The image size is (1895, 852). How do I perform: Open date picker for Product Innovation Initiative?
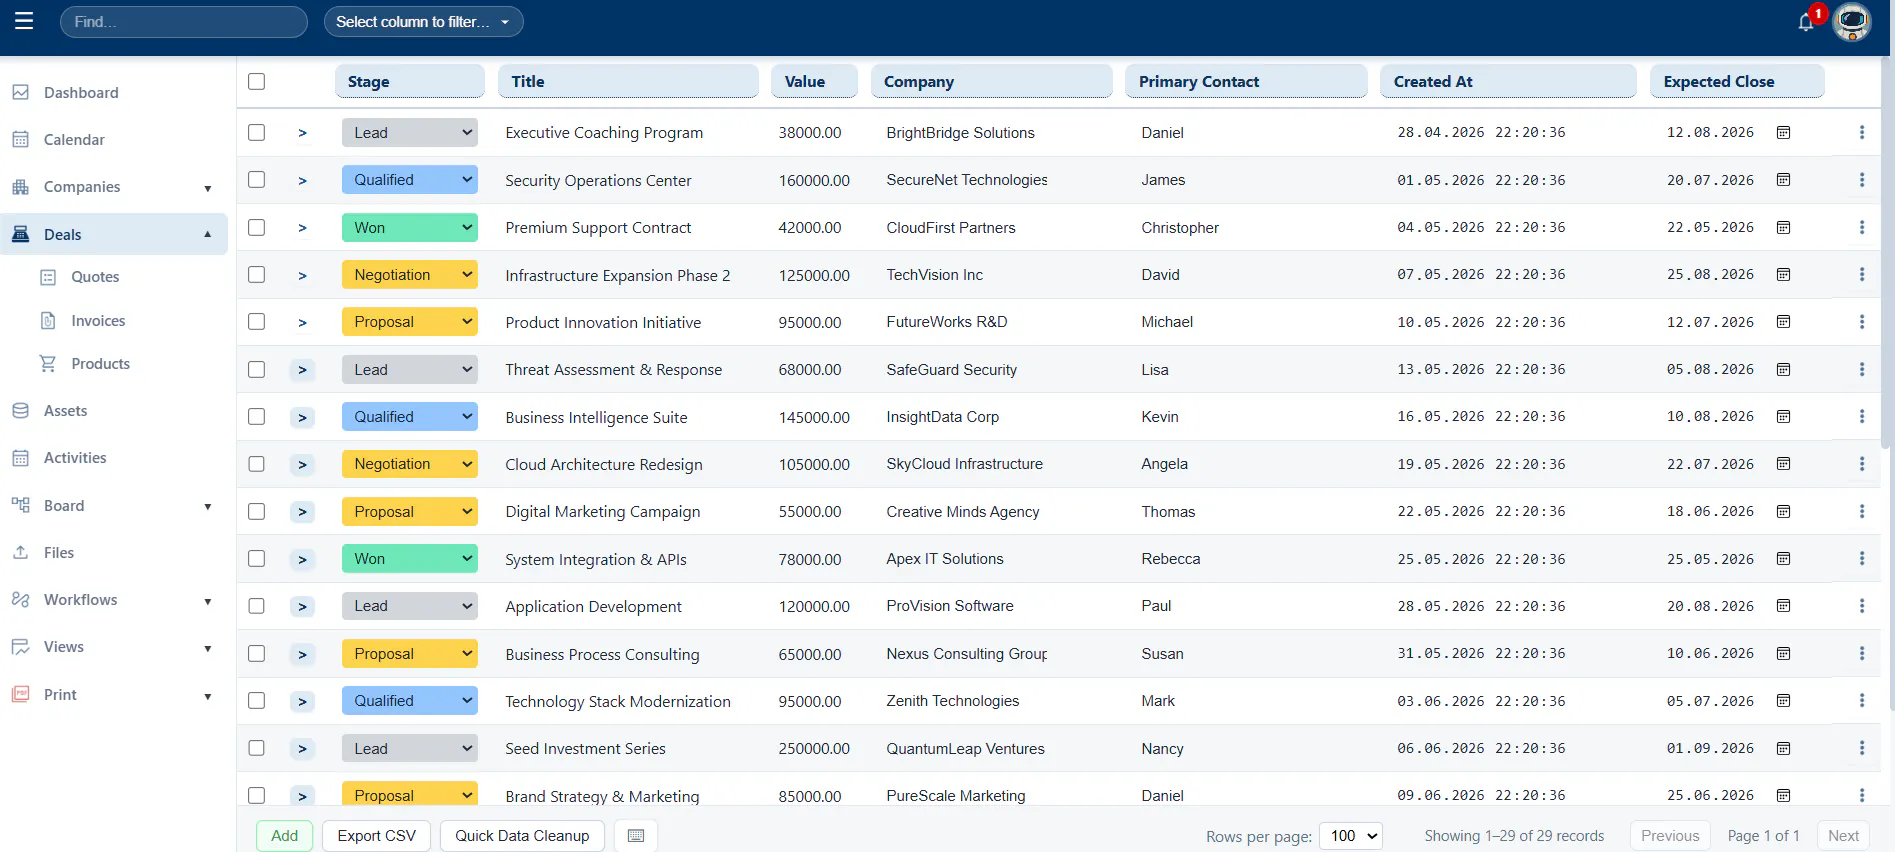click(1783, 322)
